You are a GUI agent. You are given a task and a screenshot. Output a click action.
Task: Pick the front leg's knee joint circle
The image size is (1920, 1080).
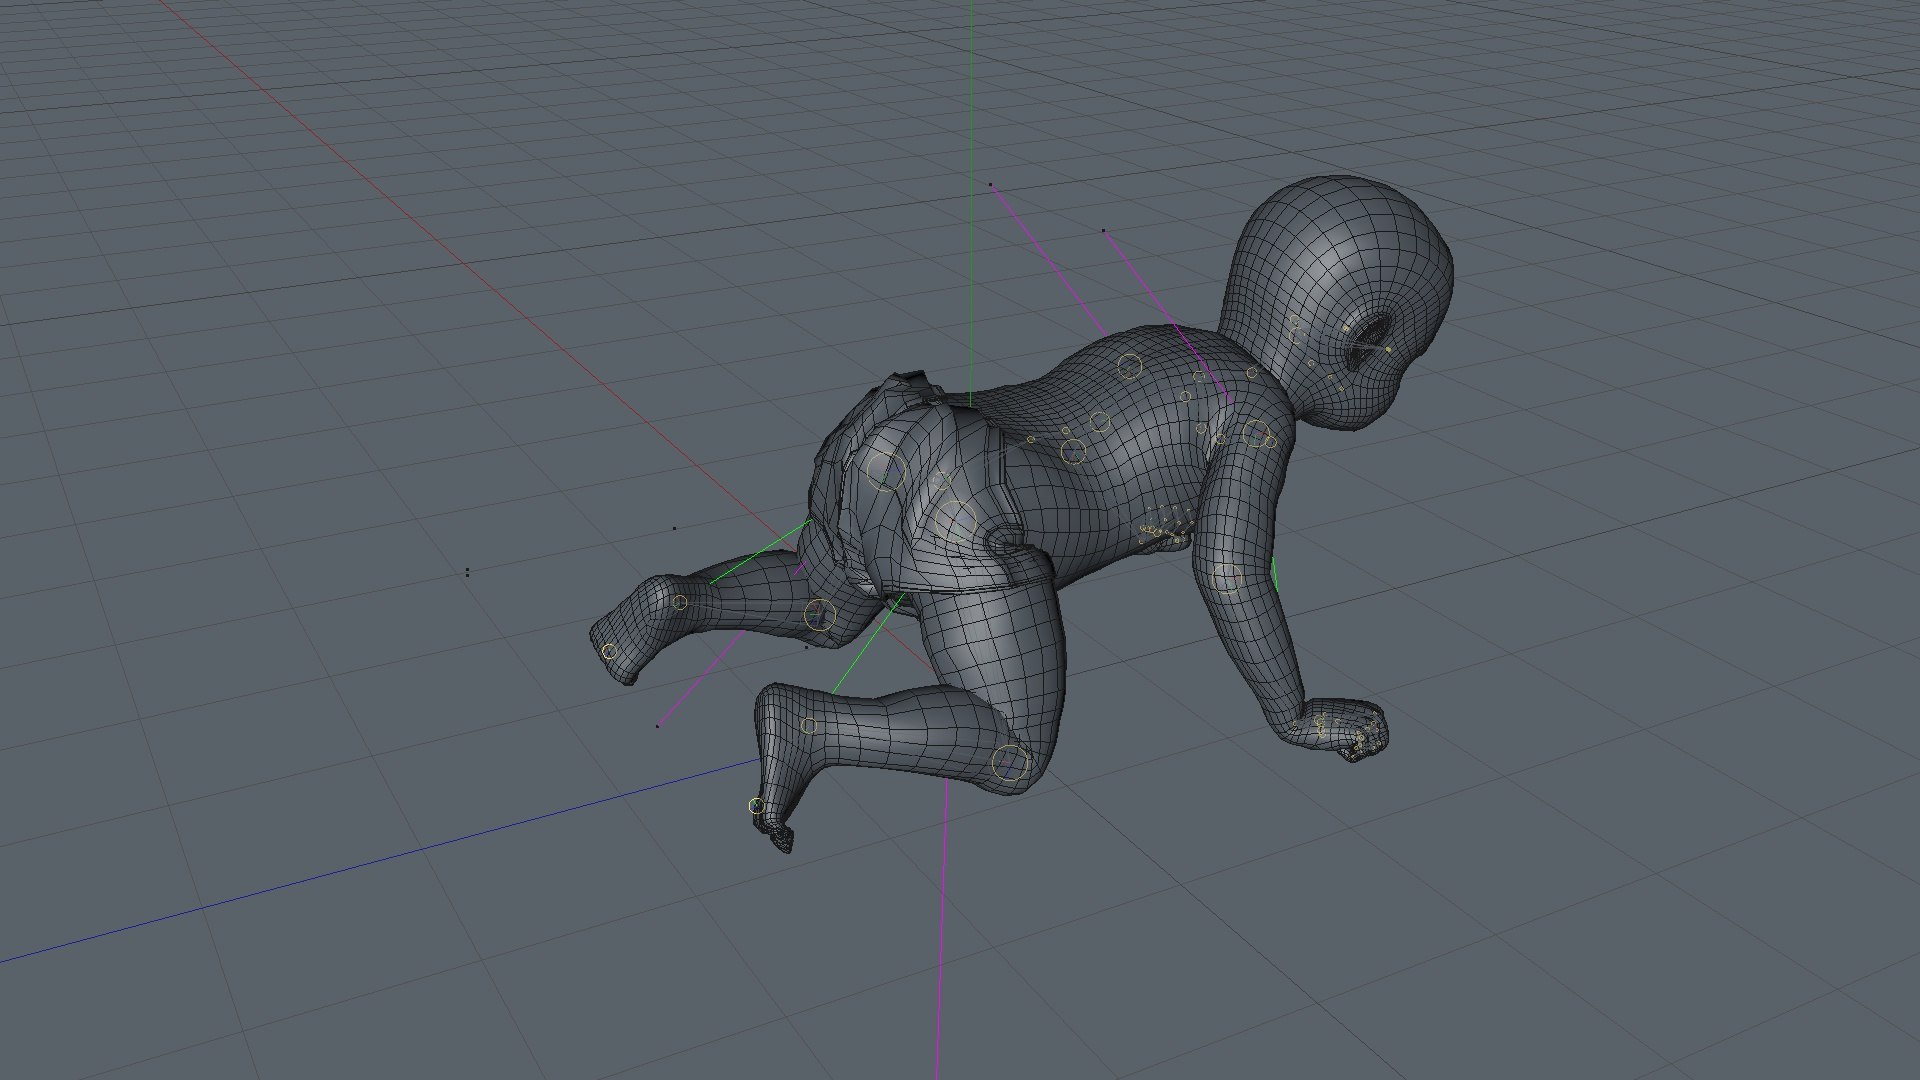(x=1011, y=763)
